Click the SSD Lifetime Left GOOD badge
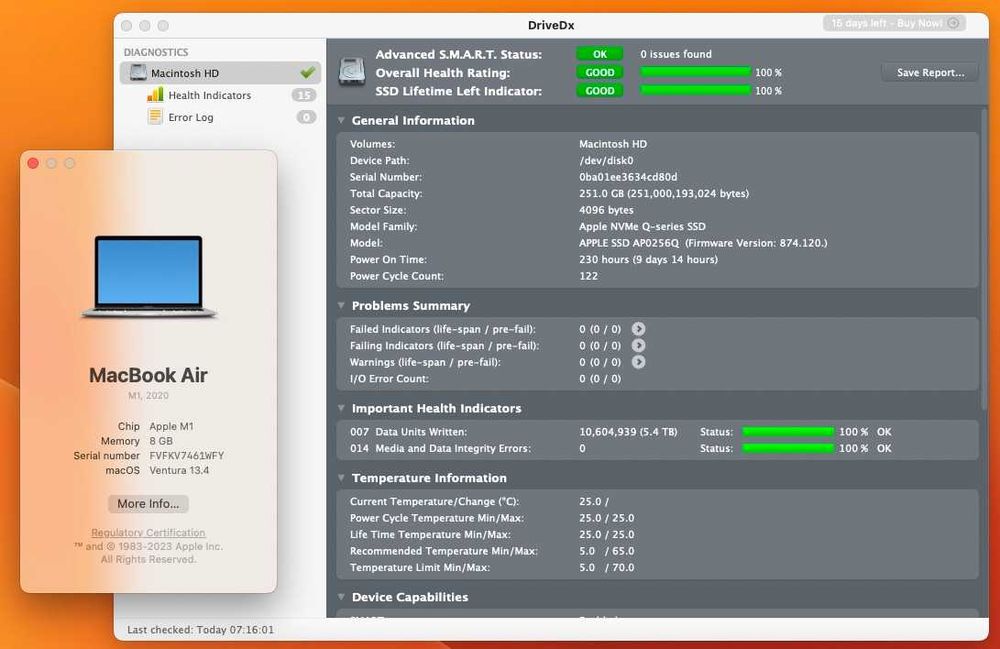 coord(599,91)
